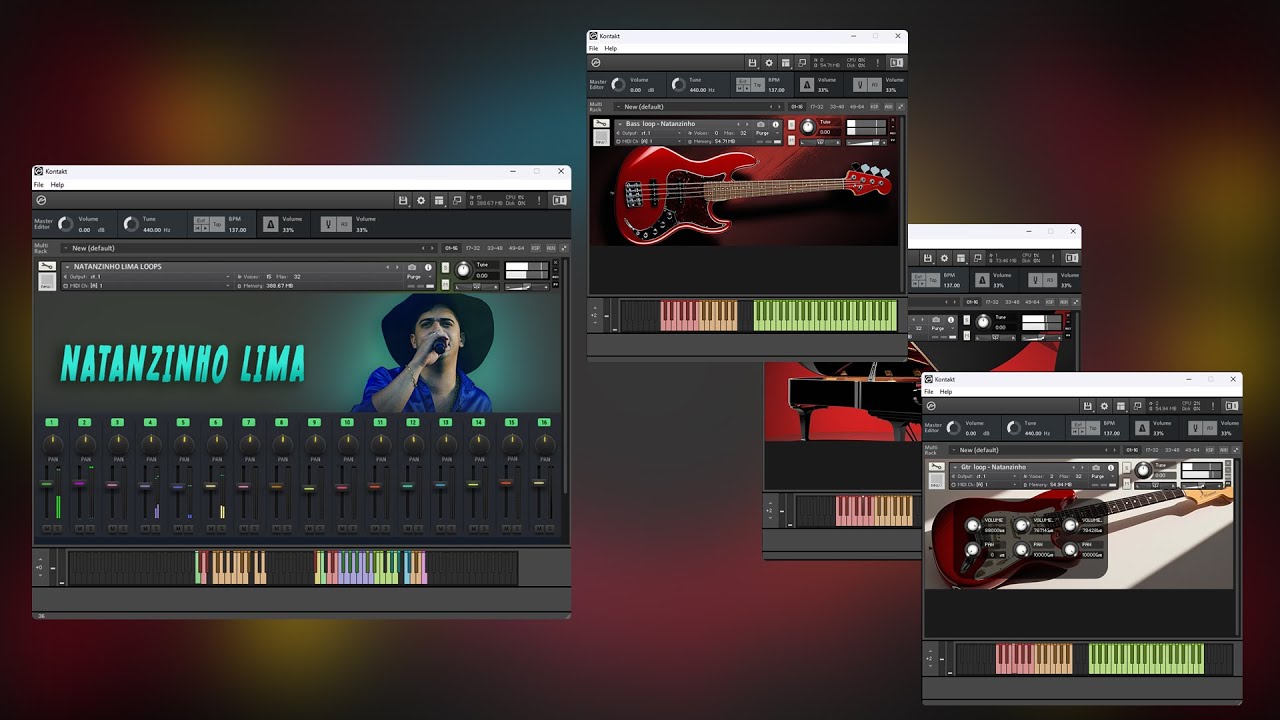Image resolution: width=1280 pixels, height=720 pixels.
Task: Mute the Gtr loop - Natanzinho instrument
Action: [x=1127, y=483]
